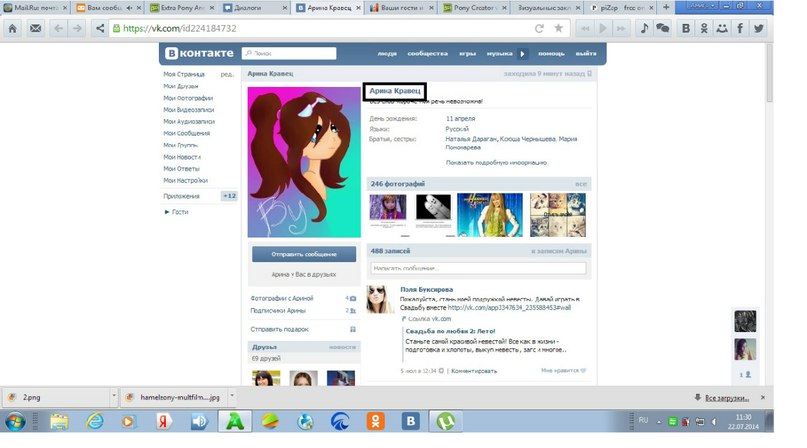Open the music note icon in toolbar
The height and width of the screenshot is (448, 807).
pyautogui.click(x=644, y=29)
